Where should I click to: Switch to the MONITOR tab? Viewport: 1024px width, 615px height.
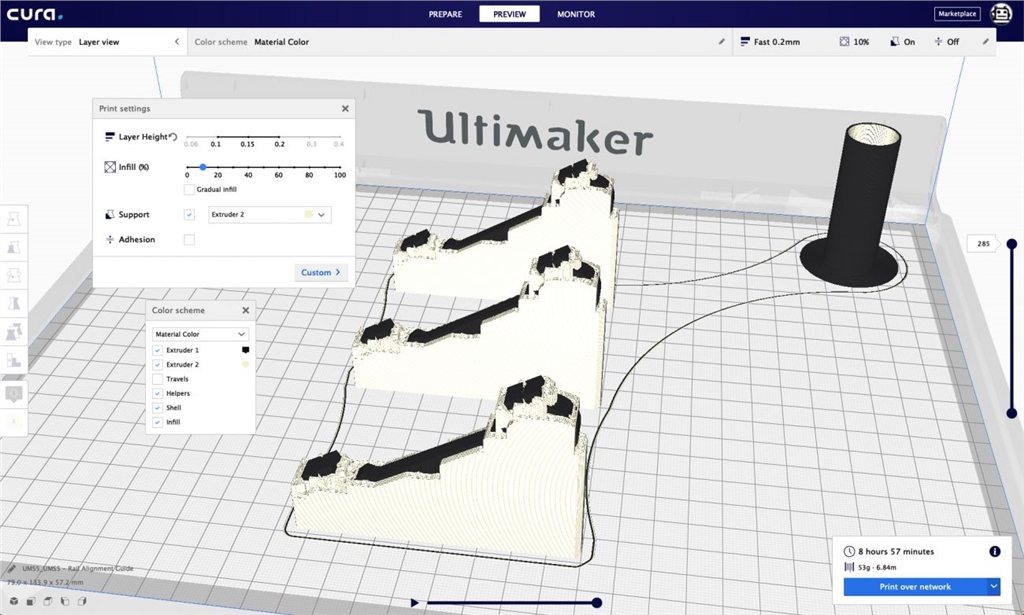coord(576,14)
